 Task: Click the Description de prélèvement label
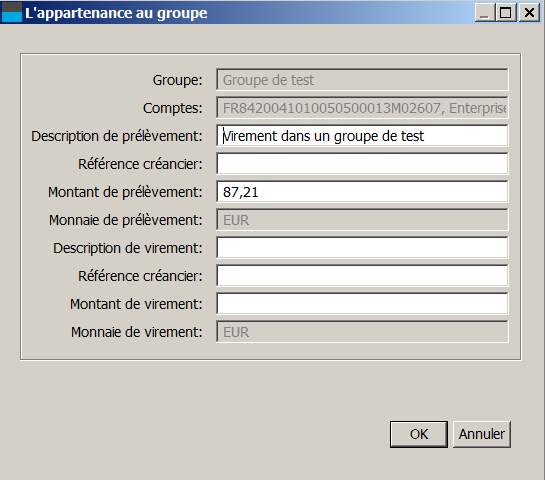117,136
